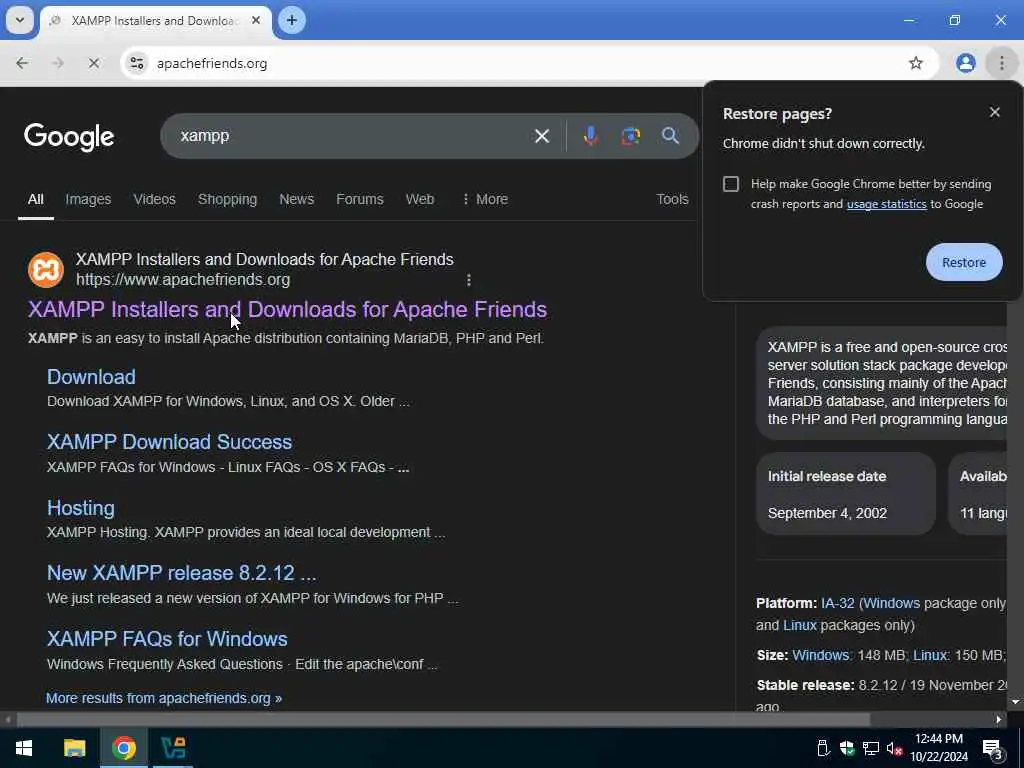Open site information icon in address bar

(x=136, y=63)
